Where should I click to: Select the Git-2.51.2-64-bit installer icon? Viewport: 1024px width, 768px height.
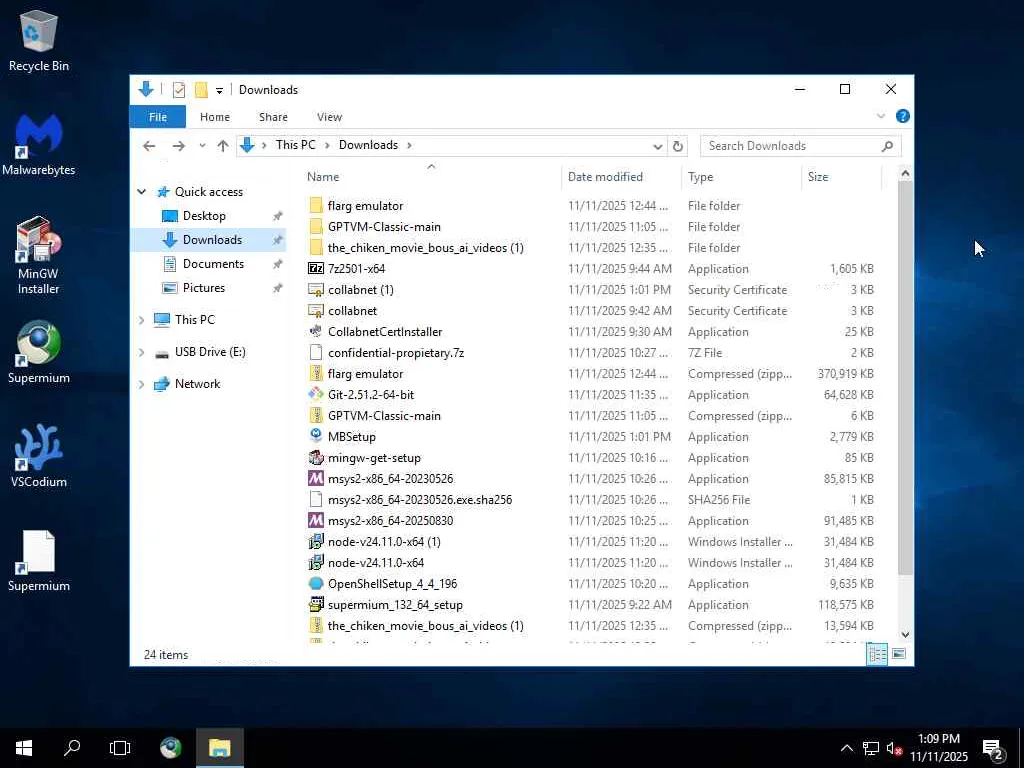pyautogui.click(x=315, y=394)
